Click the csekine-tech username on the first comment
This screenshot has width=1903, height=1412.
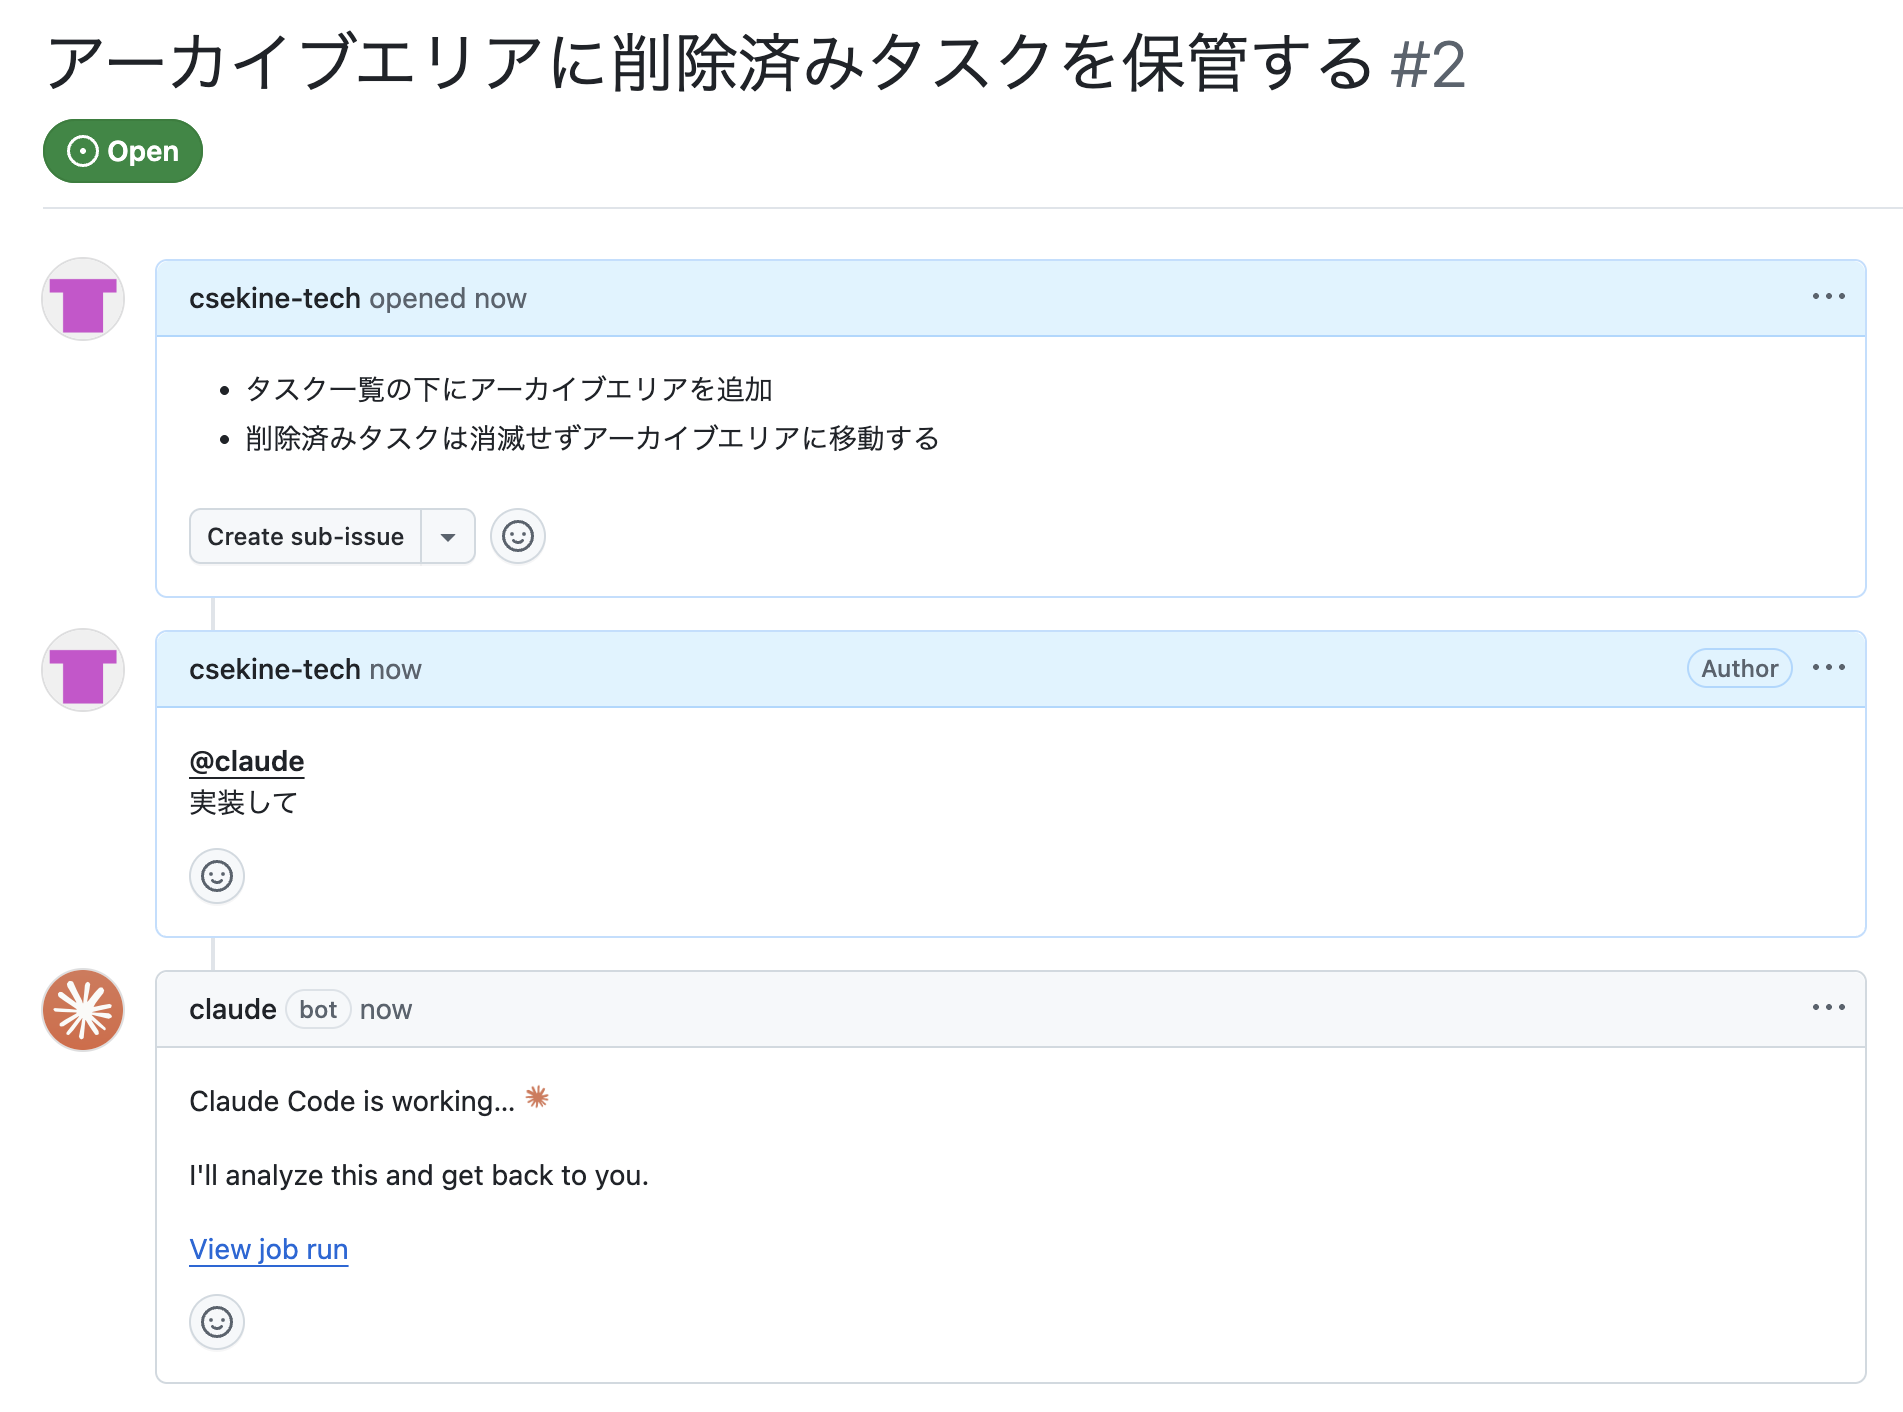click(x=274, y=298)
